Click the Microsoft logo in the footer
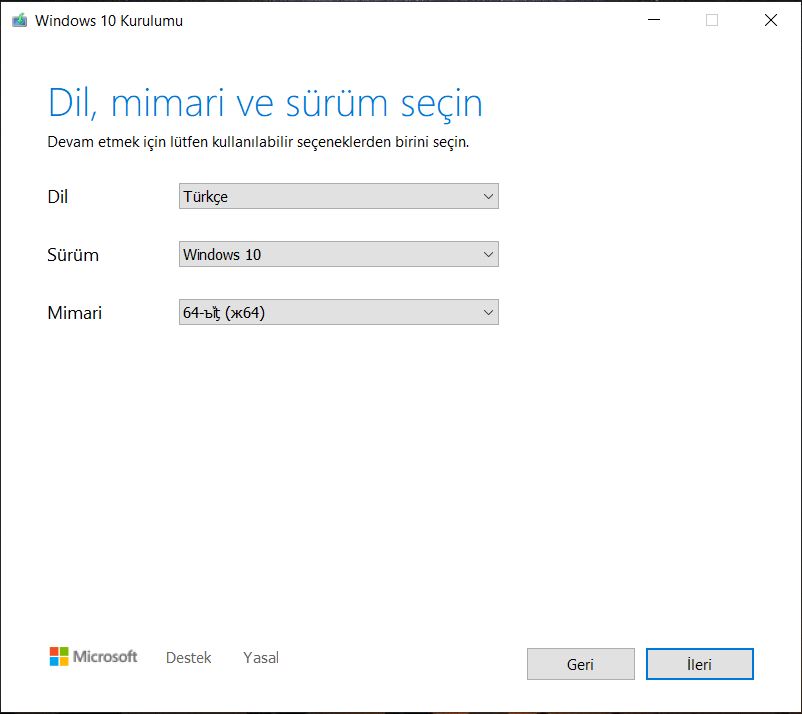 tap(93, 657)
